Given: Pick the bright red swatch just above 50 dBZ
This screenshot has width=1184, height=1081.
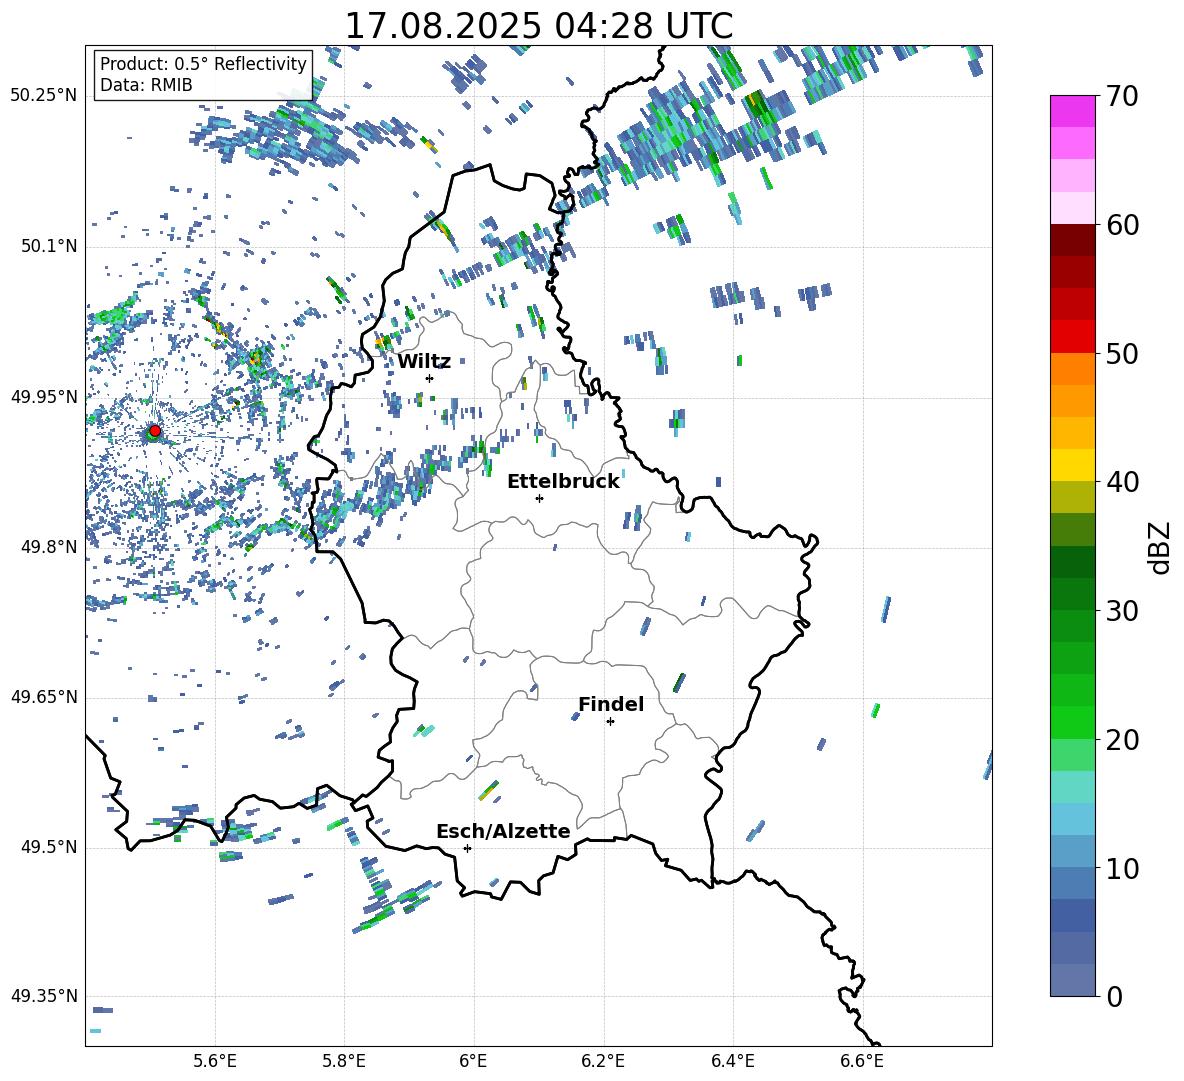Looking at the screenshot, I should tap(1072, 337).
